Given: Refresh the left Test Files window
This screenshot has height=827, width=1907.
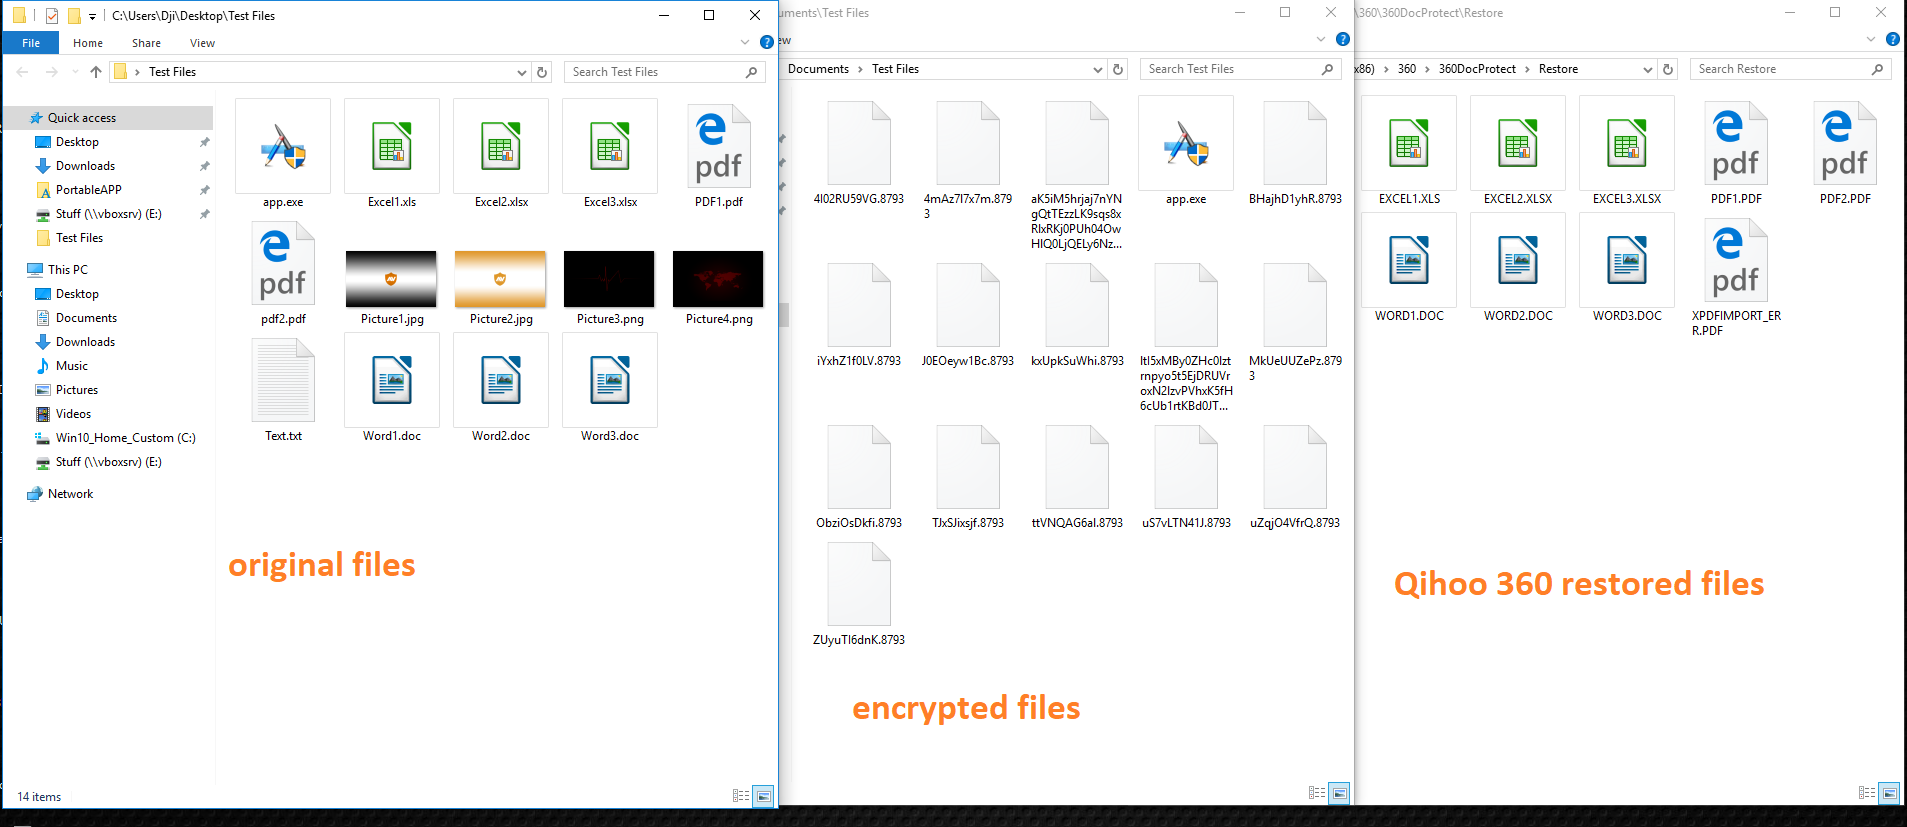Looking at the screenshot, I should [x=542, y=72].
